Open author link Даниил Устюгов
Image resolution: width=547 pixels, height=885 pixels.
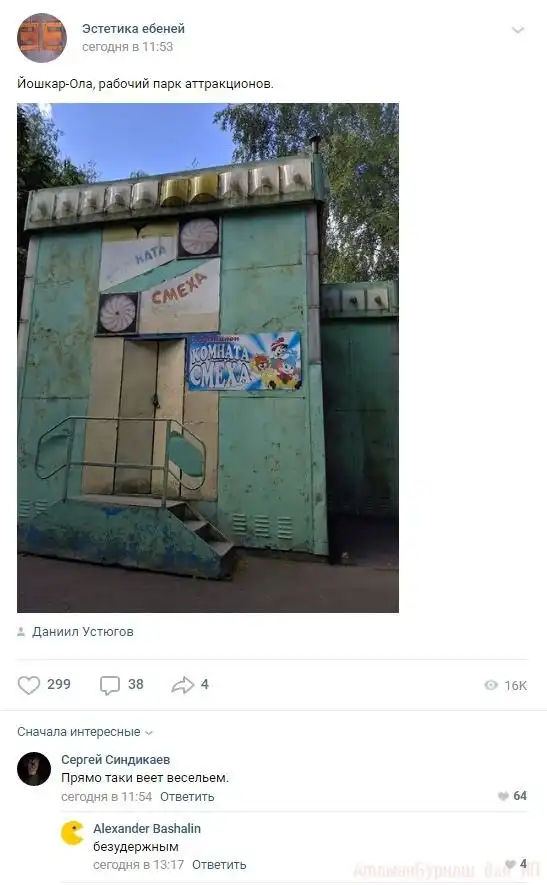[x=83, y=632]
